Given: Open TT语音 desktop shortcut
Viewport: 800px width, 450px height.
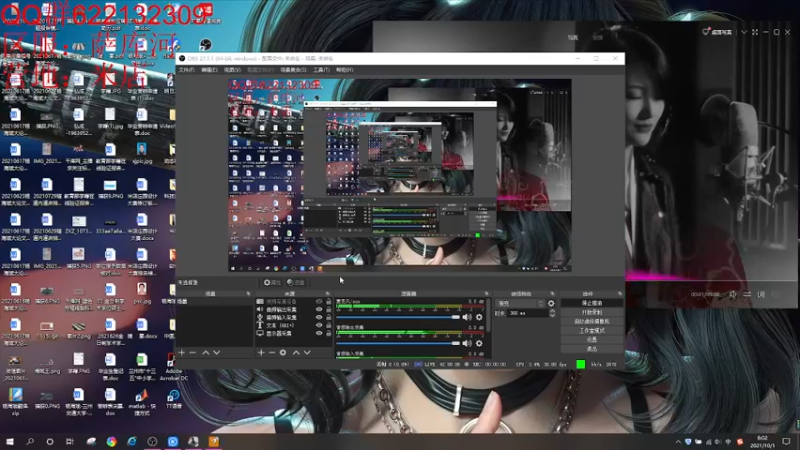Looking at the screenshot, I should (173, 399).
